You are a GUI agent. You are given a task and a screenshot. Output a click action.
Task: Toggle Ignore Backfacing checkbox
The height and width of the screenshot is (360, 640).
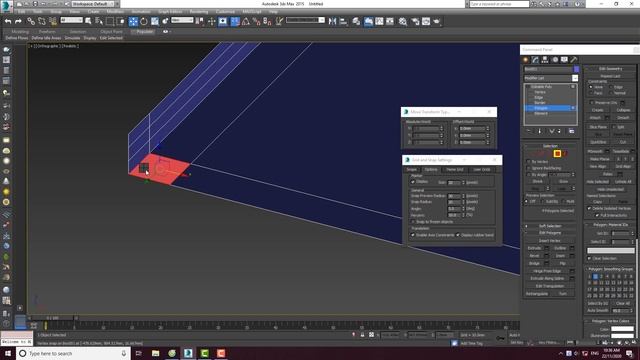[x=529, y=168]
